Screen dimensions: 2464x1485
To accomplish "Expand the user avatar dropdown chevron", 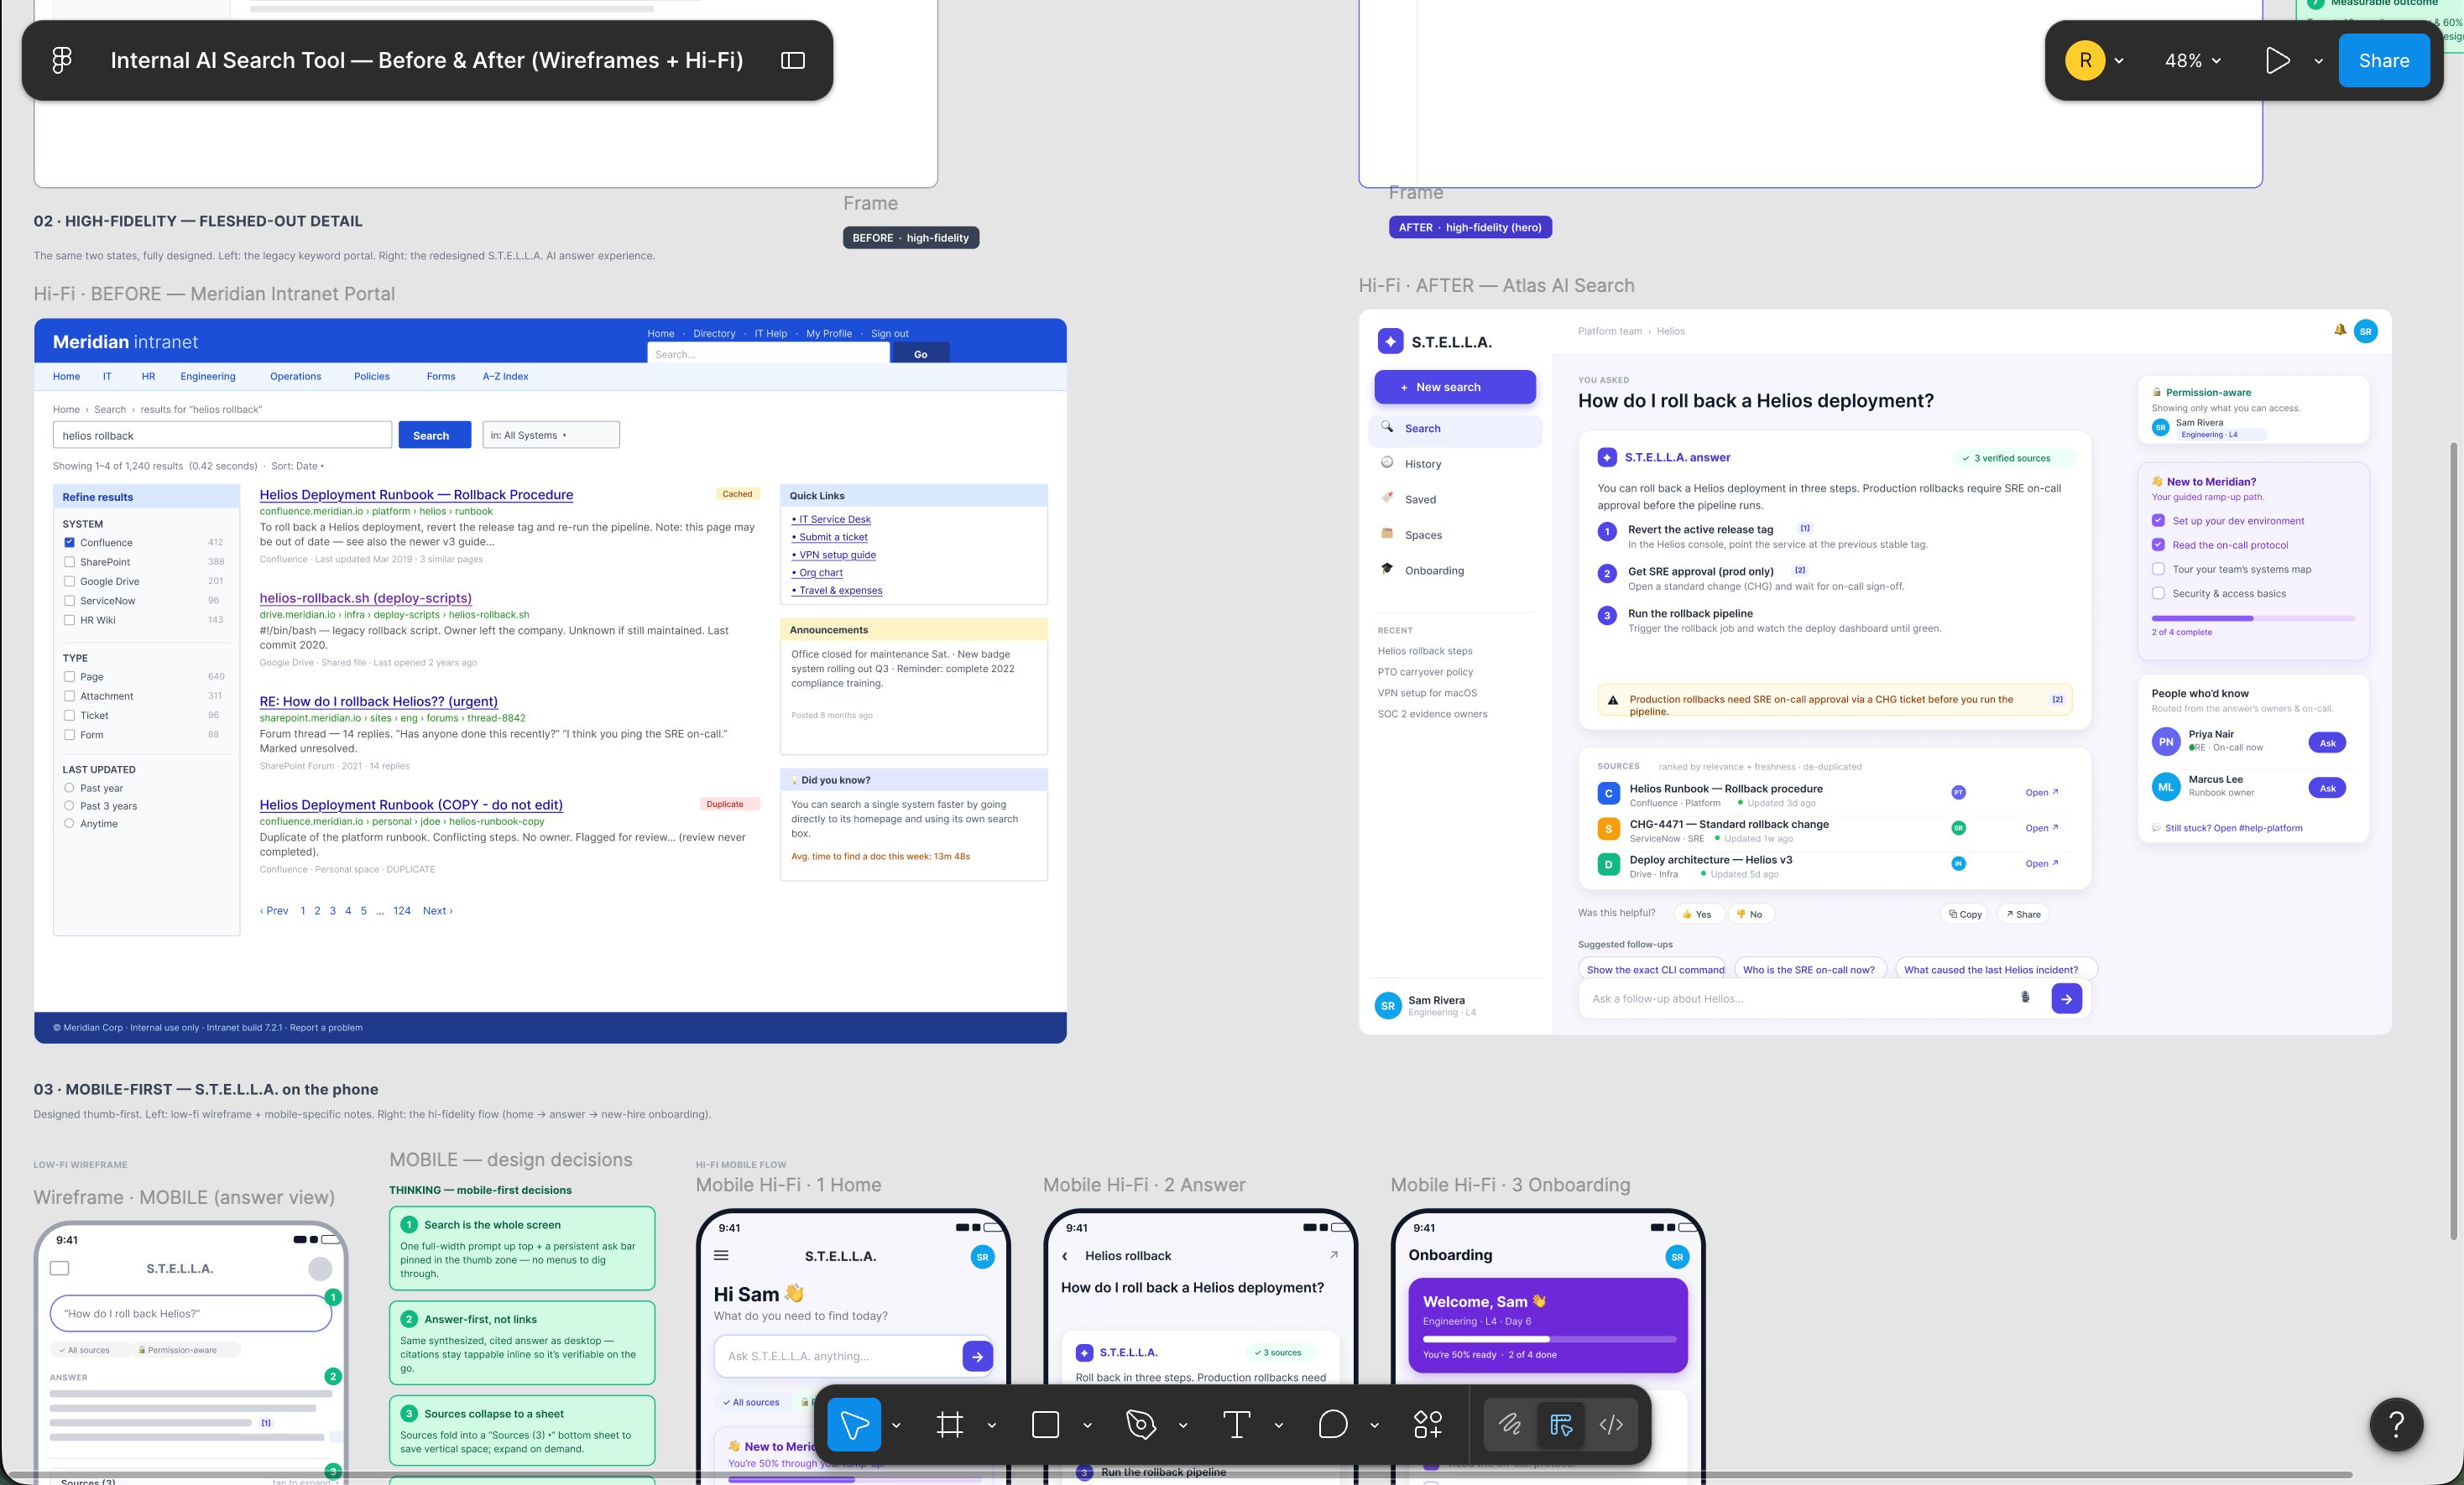I will (x=2119, y=60).
